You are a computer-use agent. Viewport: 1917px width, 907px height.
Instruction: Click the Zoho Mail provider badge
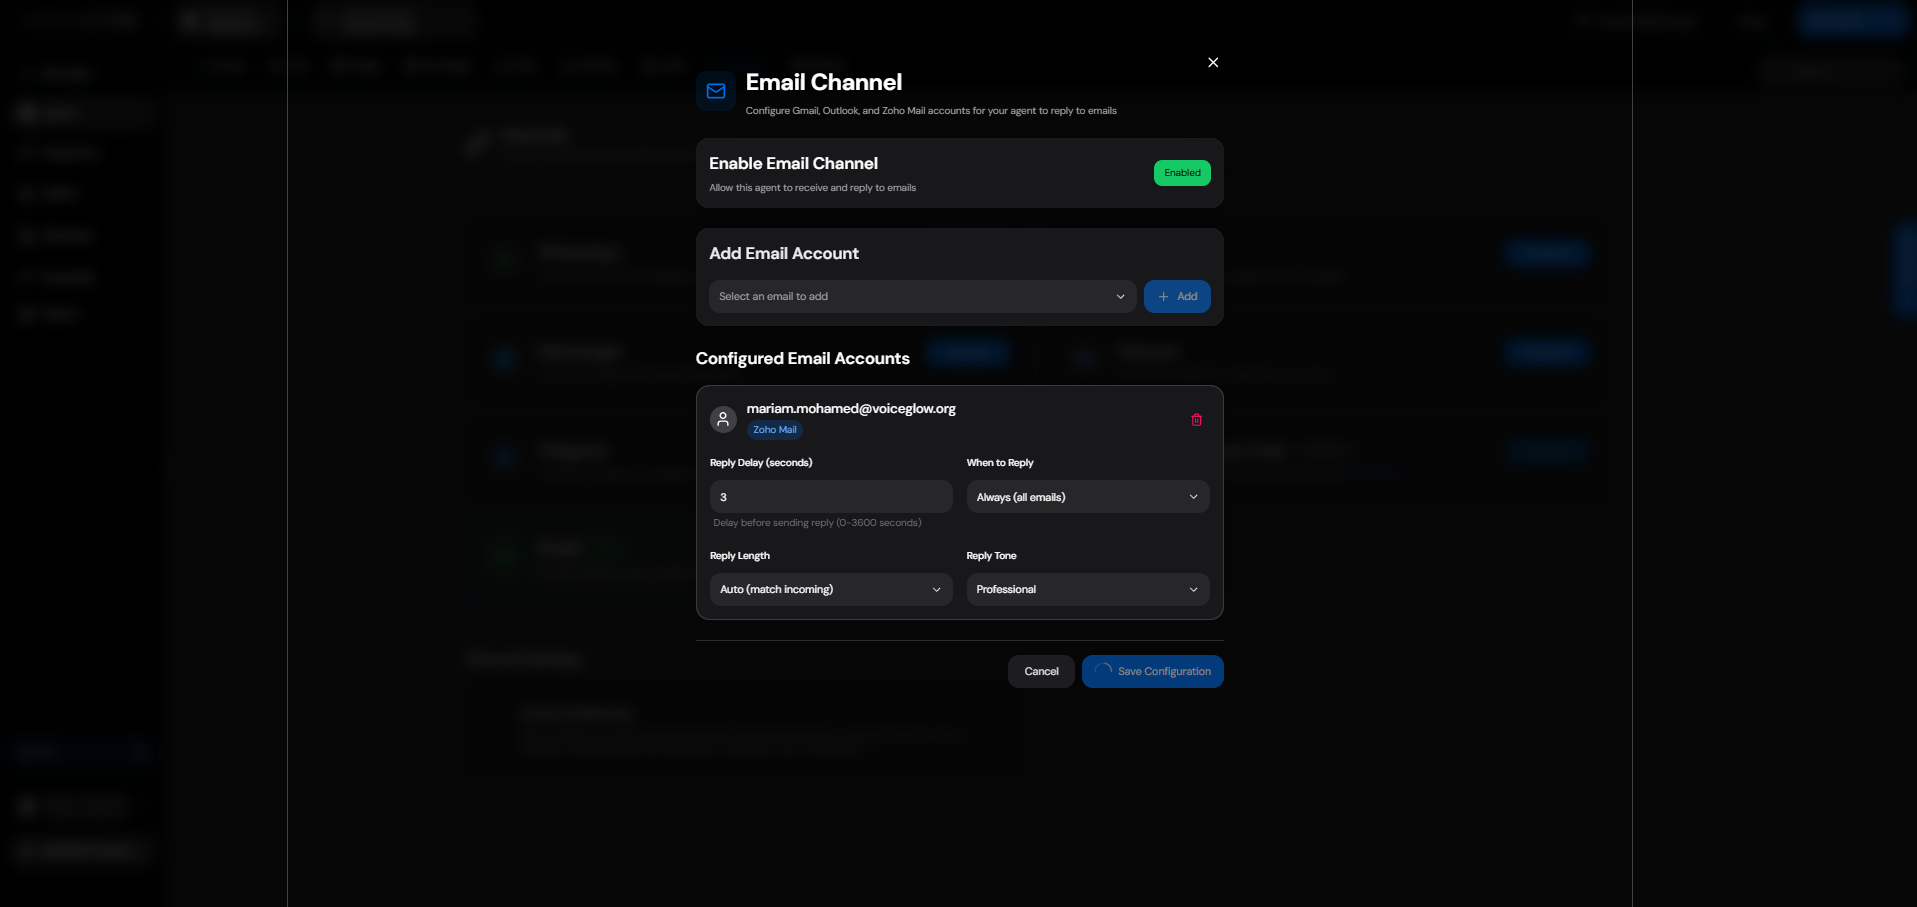[775, 430]
